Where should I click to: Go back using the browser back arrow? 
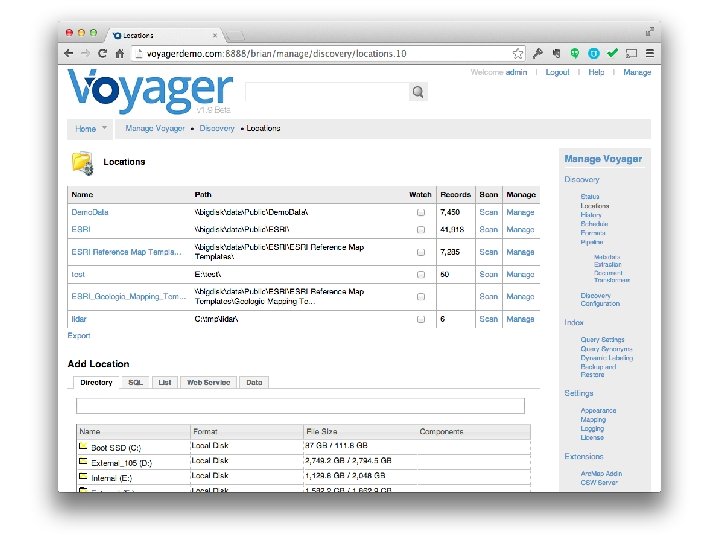(69, 53)
